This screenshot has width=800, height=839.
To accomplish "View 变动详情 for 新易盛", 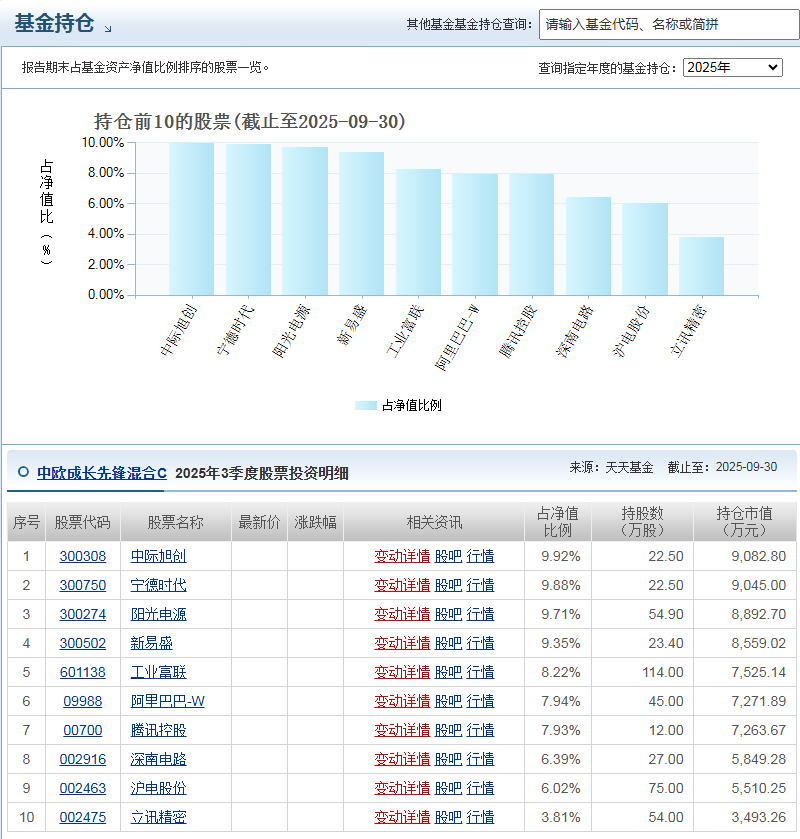I will click(402, 643).
